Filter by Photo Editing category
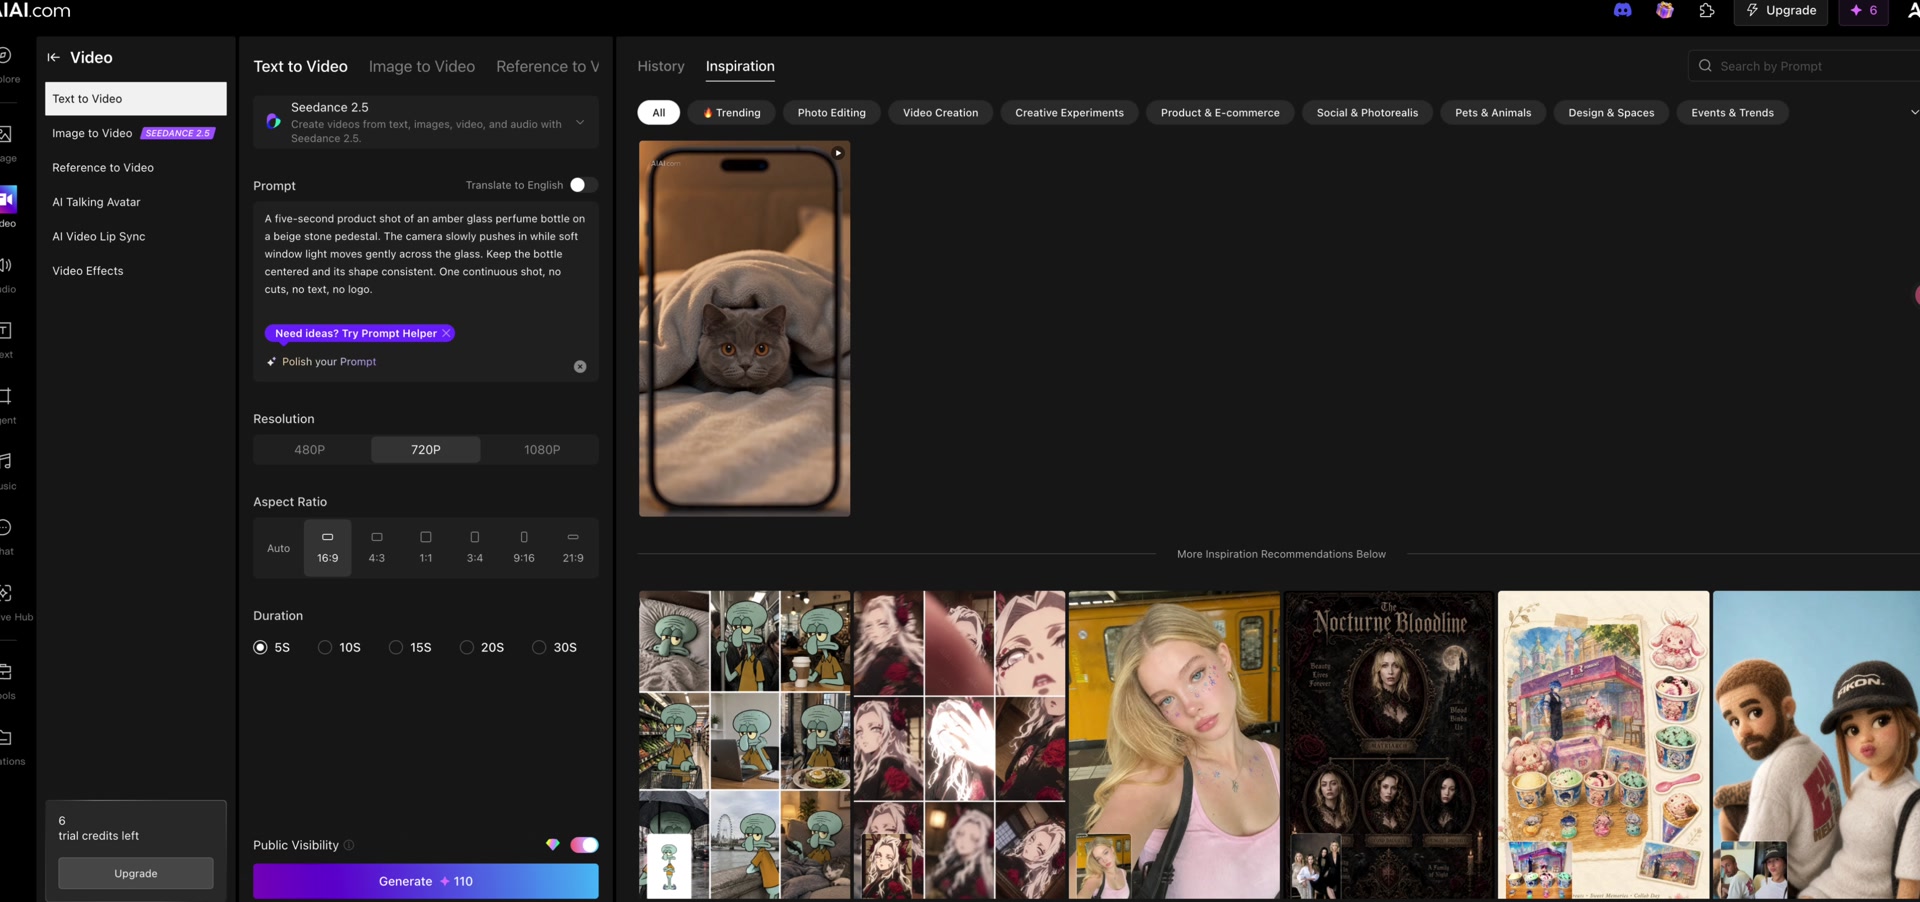Screen dimensions: 1920x902 point(832,113)
